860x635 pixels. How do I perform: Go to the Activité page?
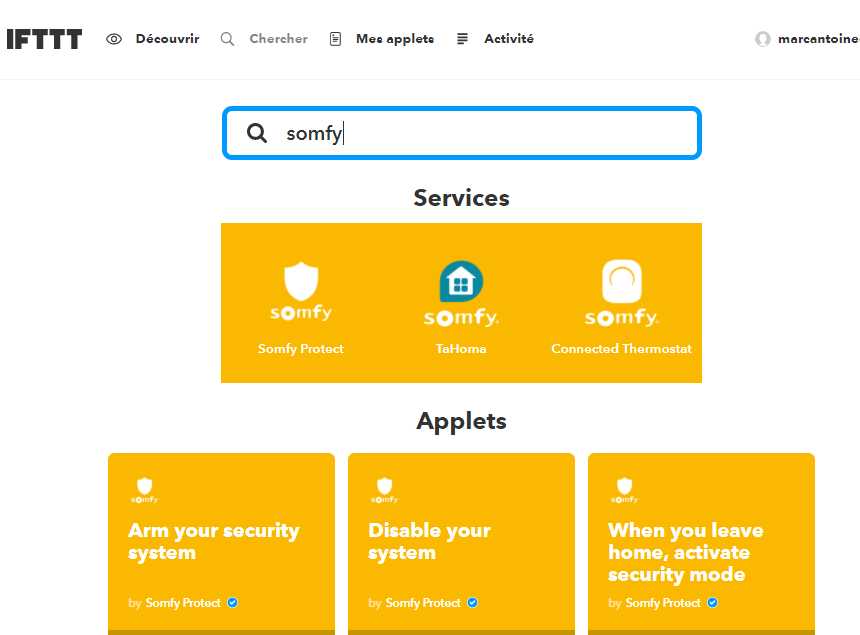point(509,39)
